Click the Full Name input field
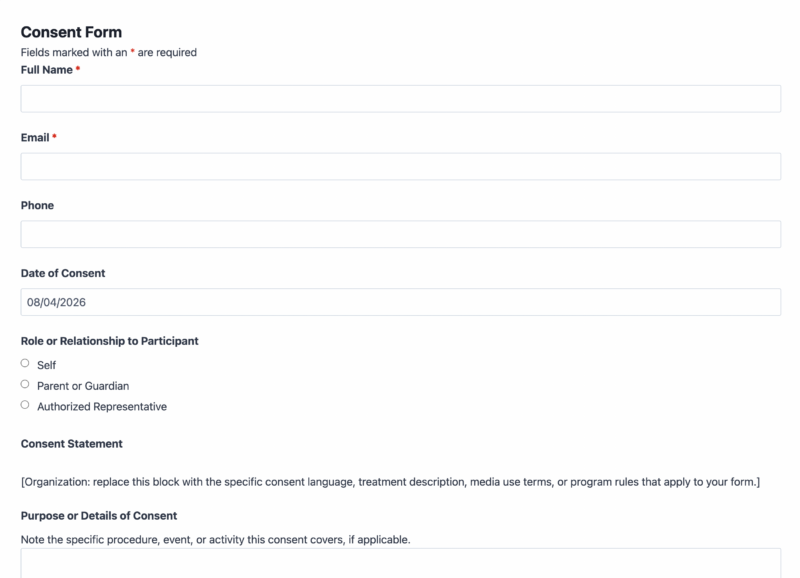The height and width of the screenshot is (578, 800). [x=401, y=98]
